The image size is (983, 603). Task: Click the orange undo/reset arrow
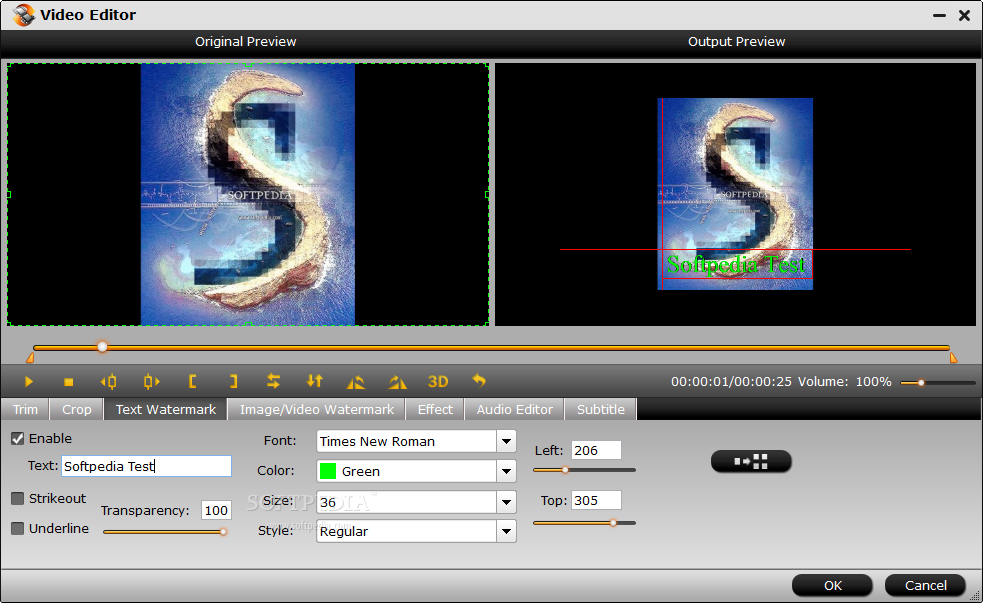[x=479, y=380]
